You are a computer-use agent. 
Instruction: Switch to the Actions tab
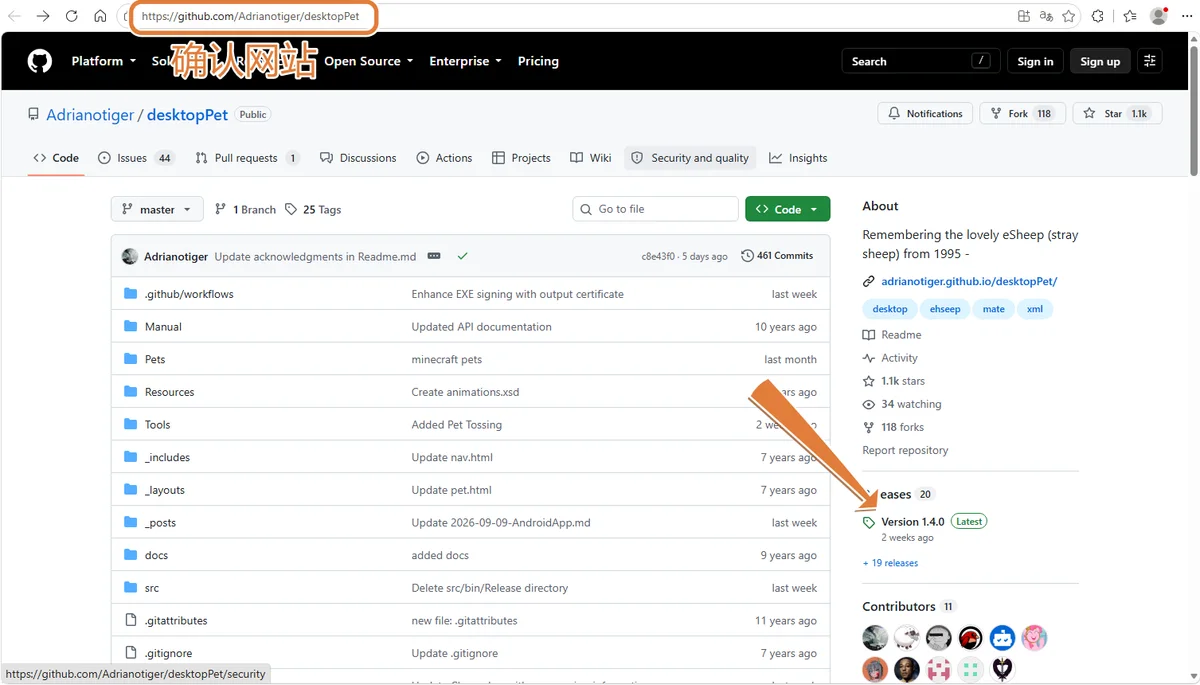click(x=444, y=158)
